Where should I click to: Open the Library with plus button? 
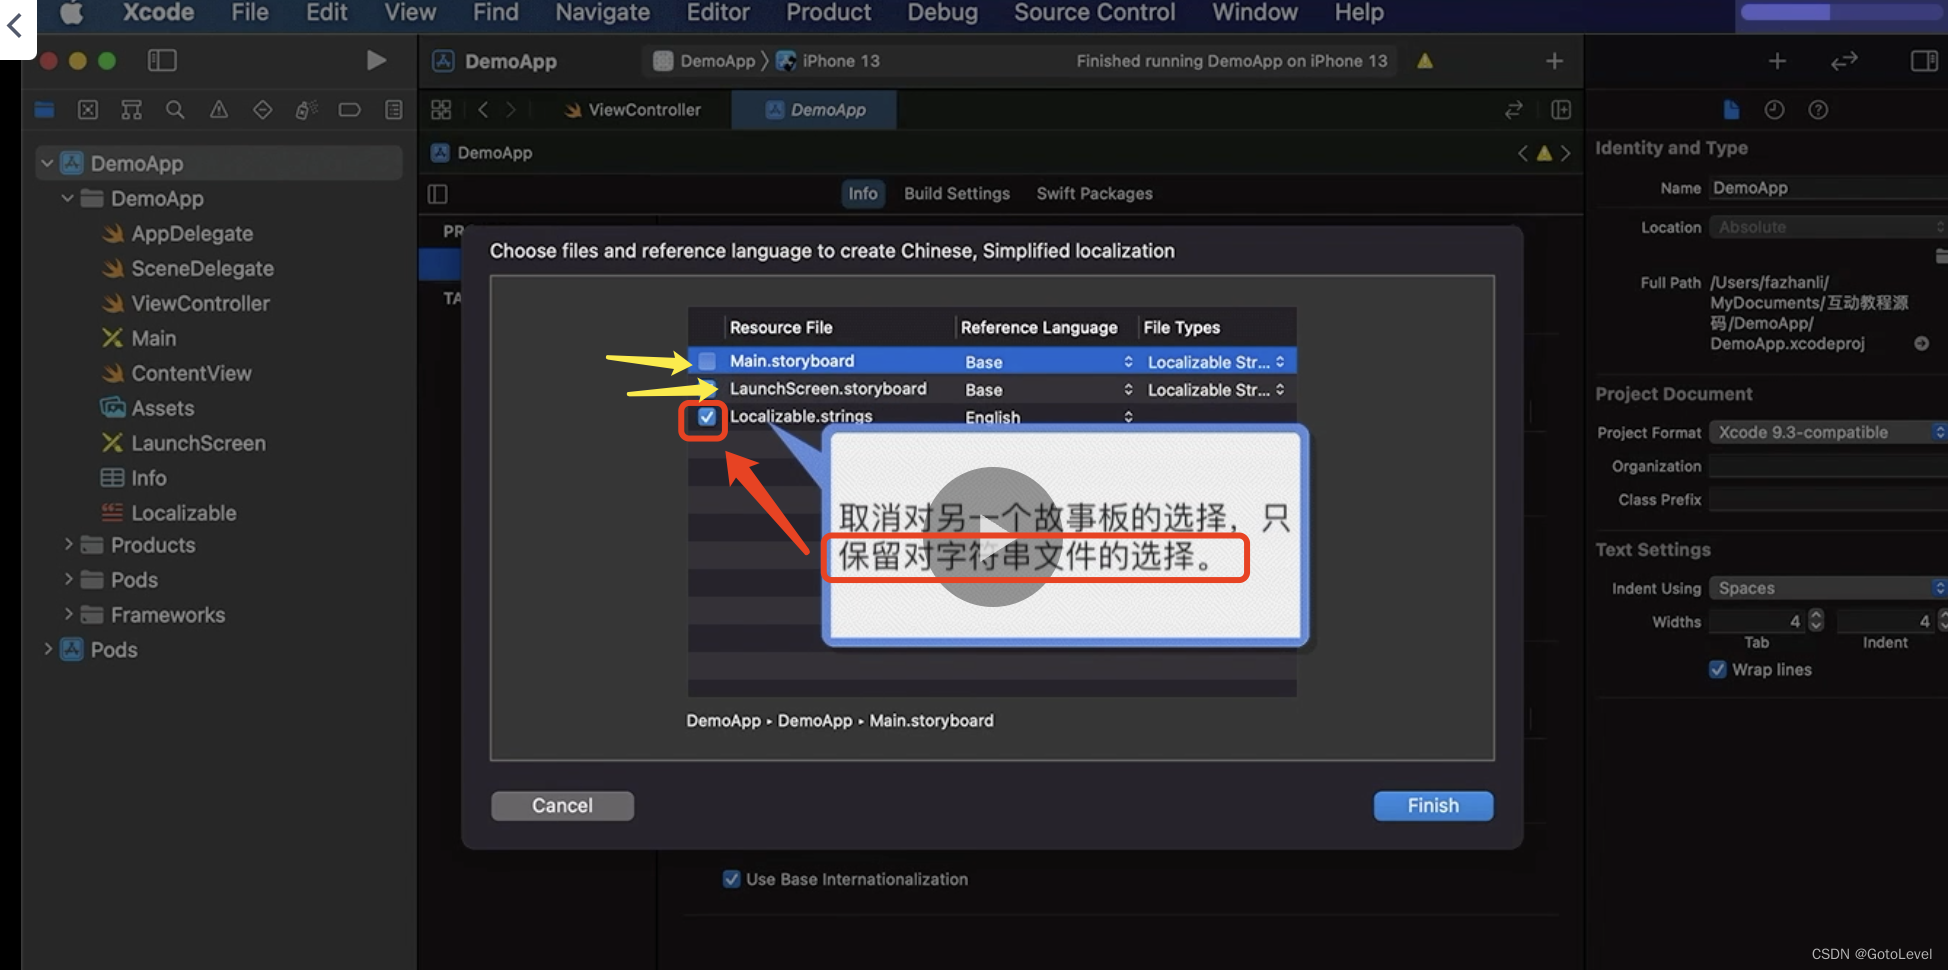coord(1777,61)
